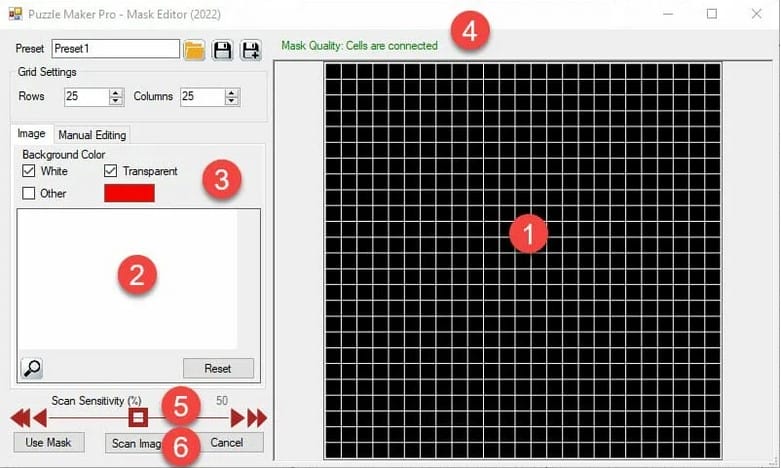
Task: Increase the Rows value with the up arrow
Action: [x=116, y=93]
